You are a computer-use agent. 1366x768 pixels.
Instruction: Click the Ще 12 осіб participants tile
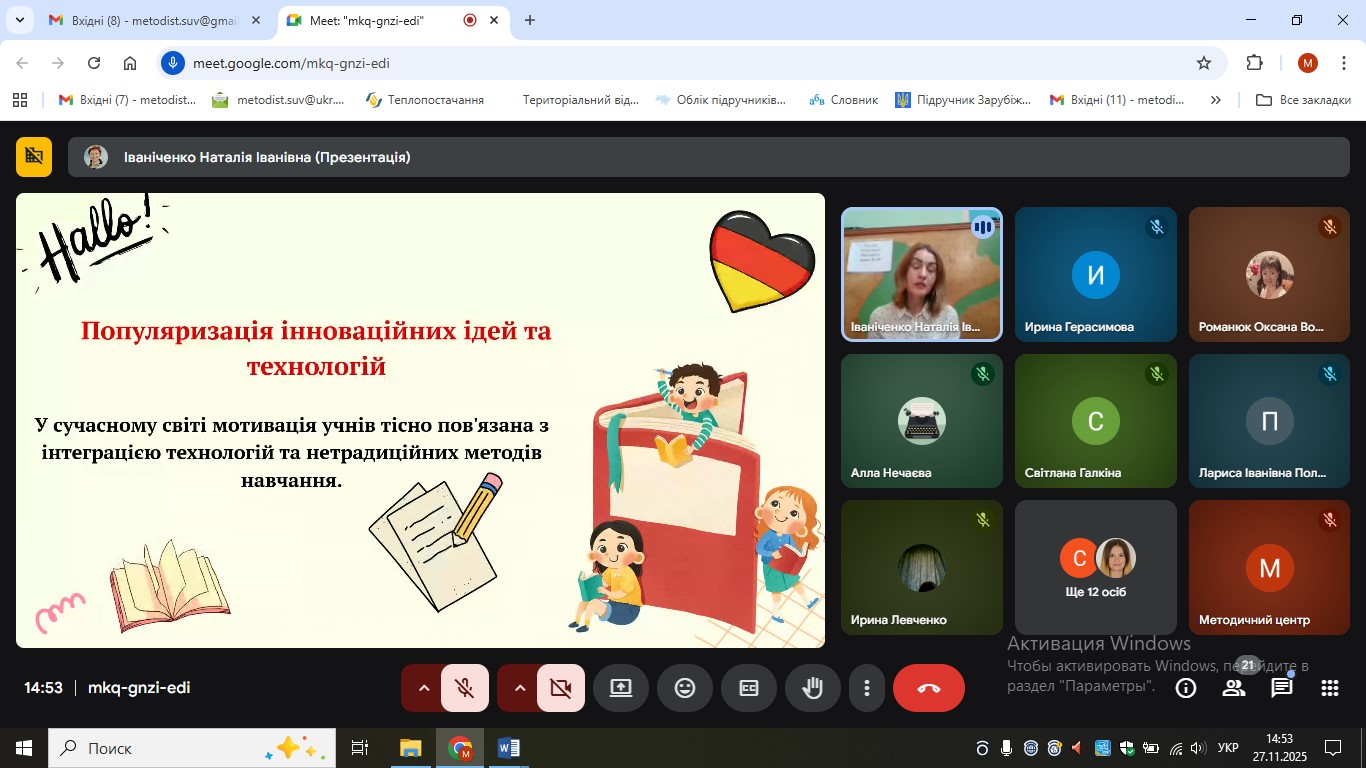(1095, 567)
